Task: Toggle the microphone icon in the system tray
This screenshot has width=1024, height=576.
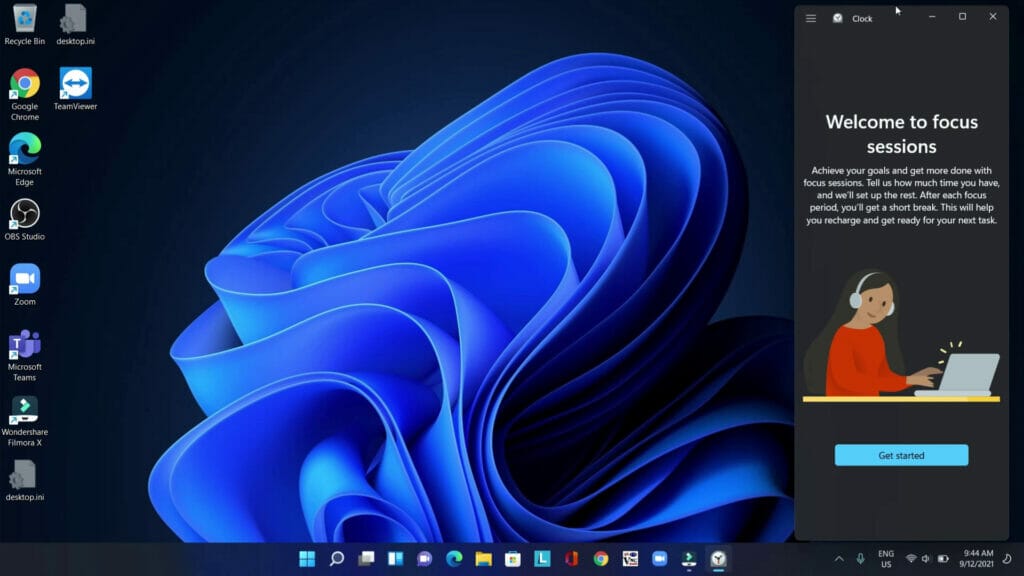Action: pos(862,557)
